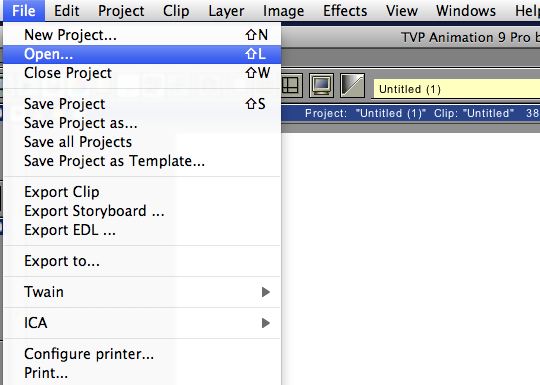Select Export Clip entry

tap(142, 192)
